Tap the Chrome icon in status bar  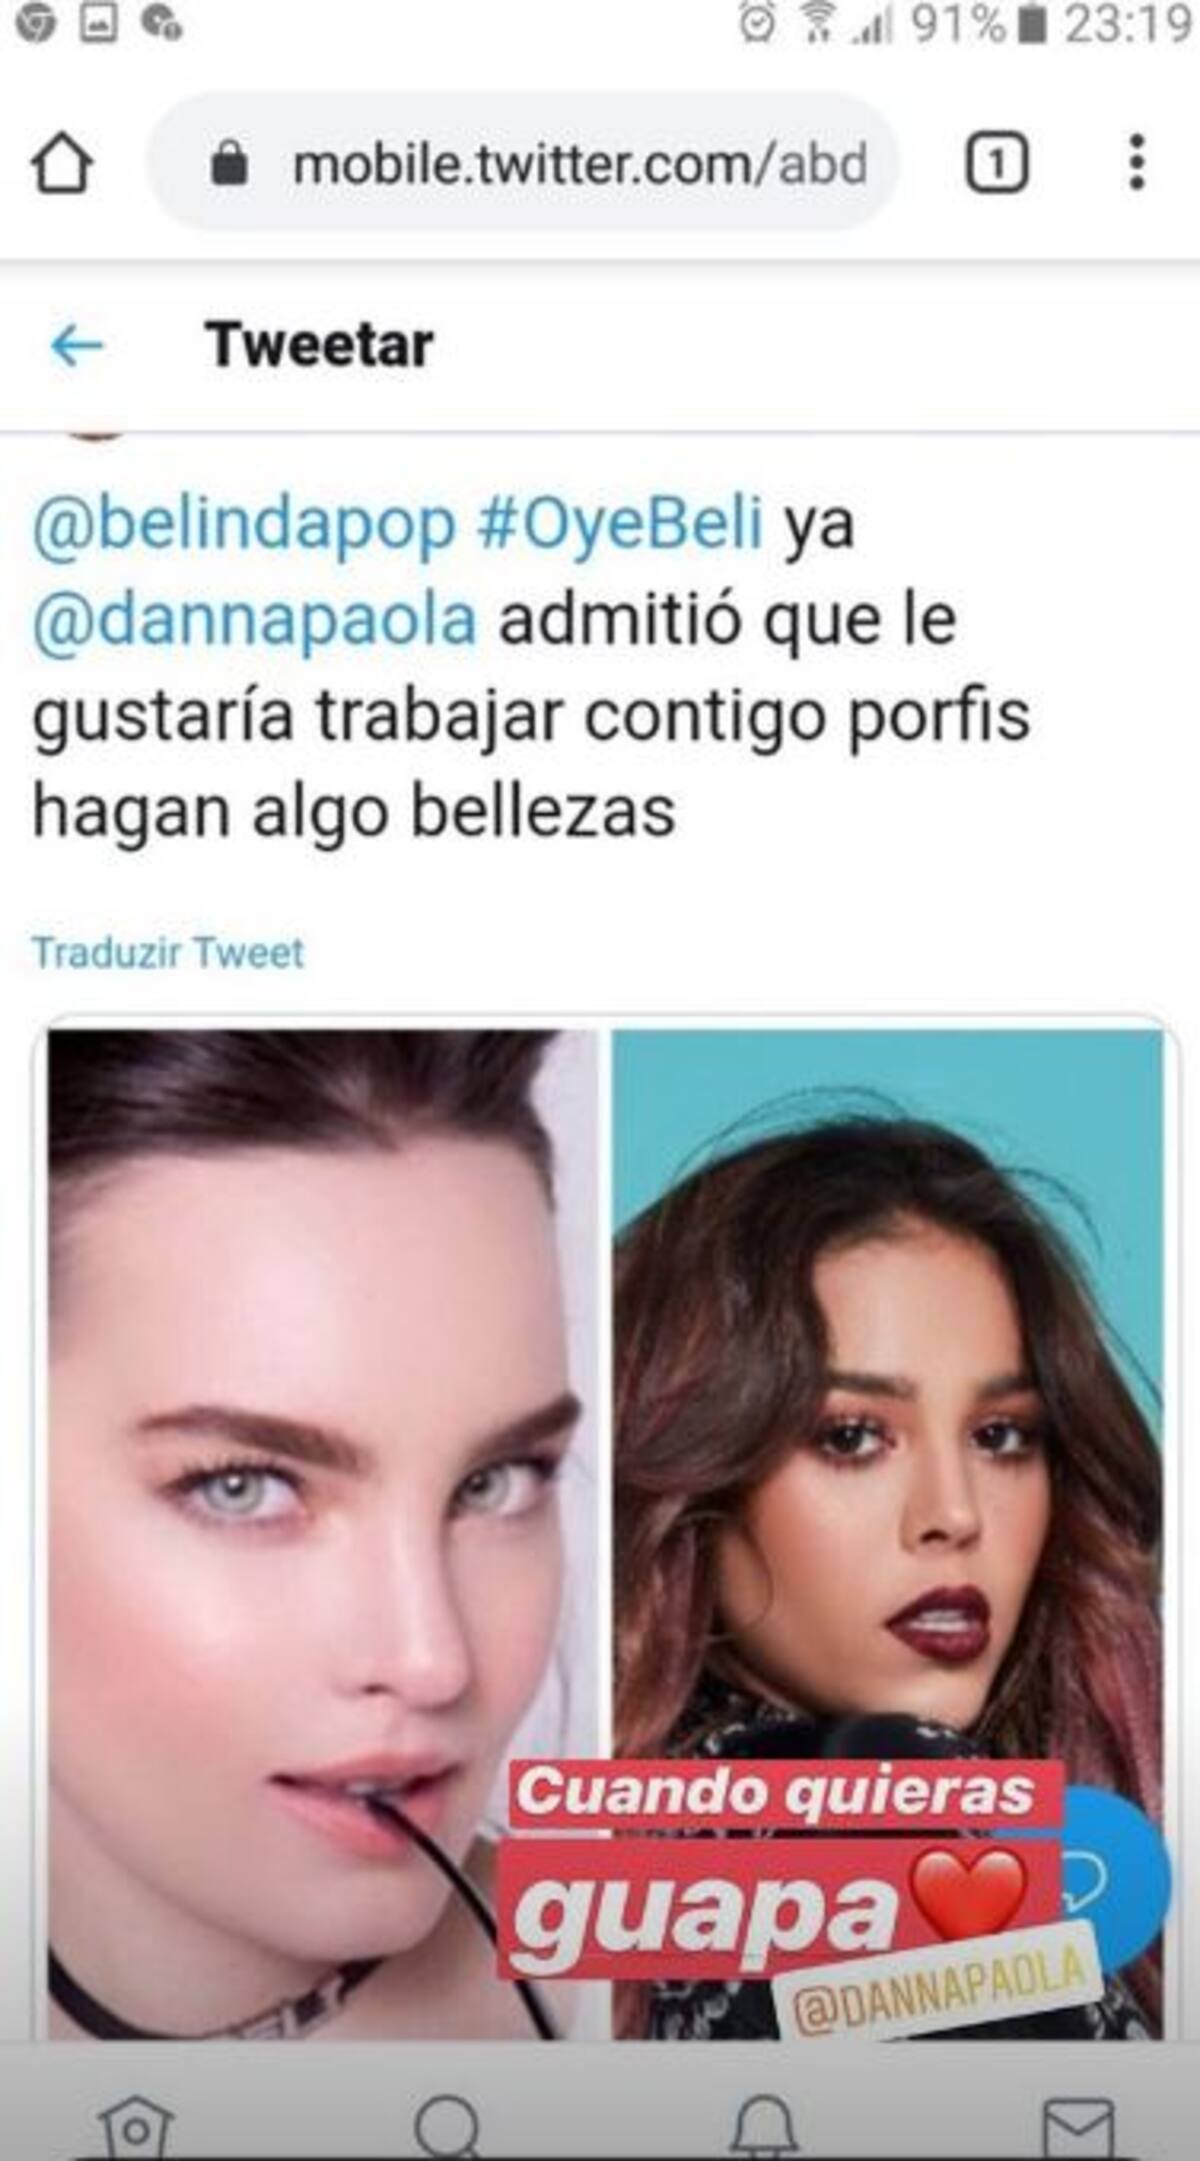pos(36,25)
